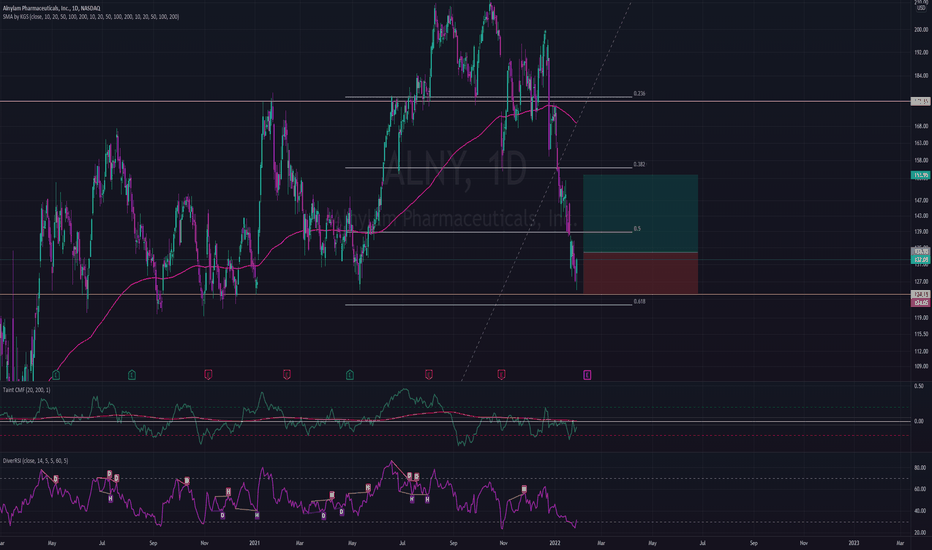Open the purple upcoming earnings marker
The height and width of the screenshot is (550, 932).
click(587, 375)
